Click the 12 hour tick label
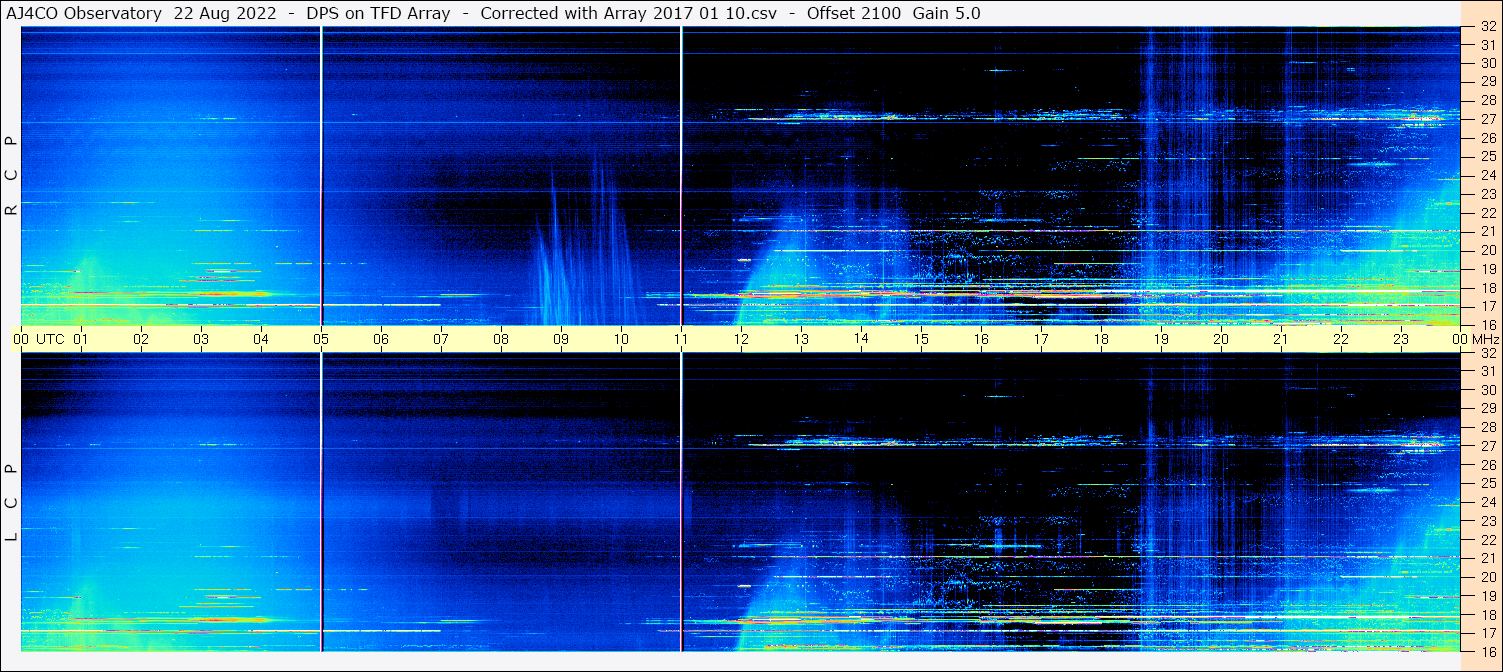The image size is (1503, 672). pyautogui.click(x=741, y=339)
